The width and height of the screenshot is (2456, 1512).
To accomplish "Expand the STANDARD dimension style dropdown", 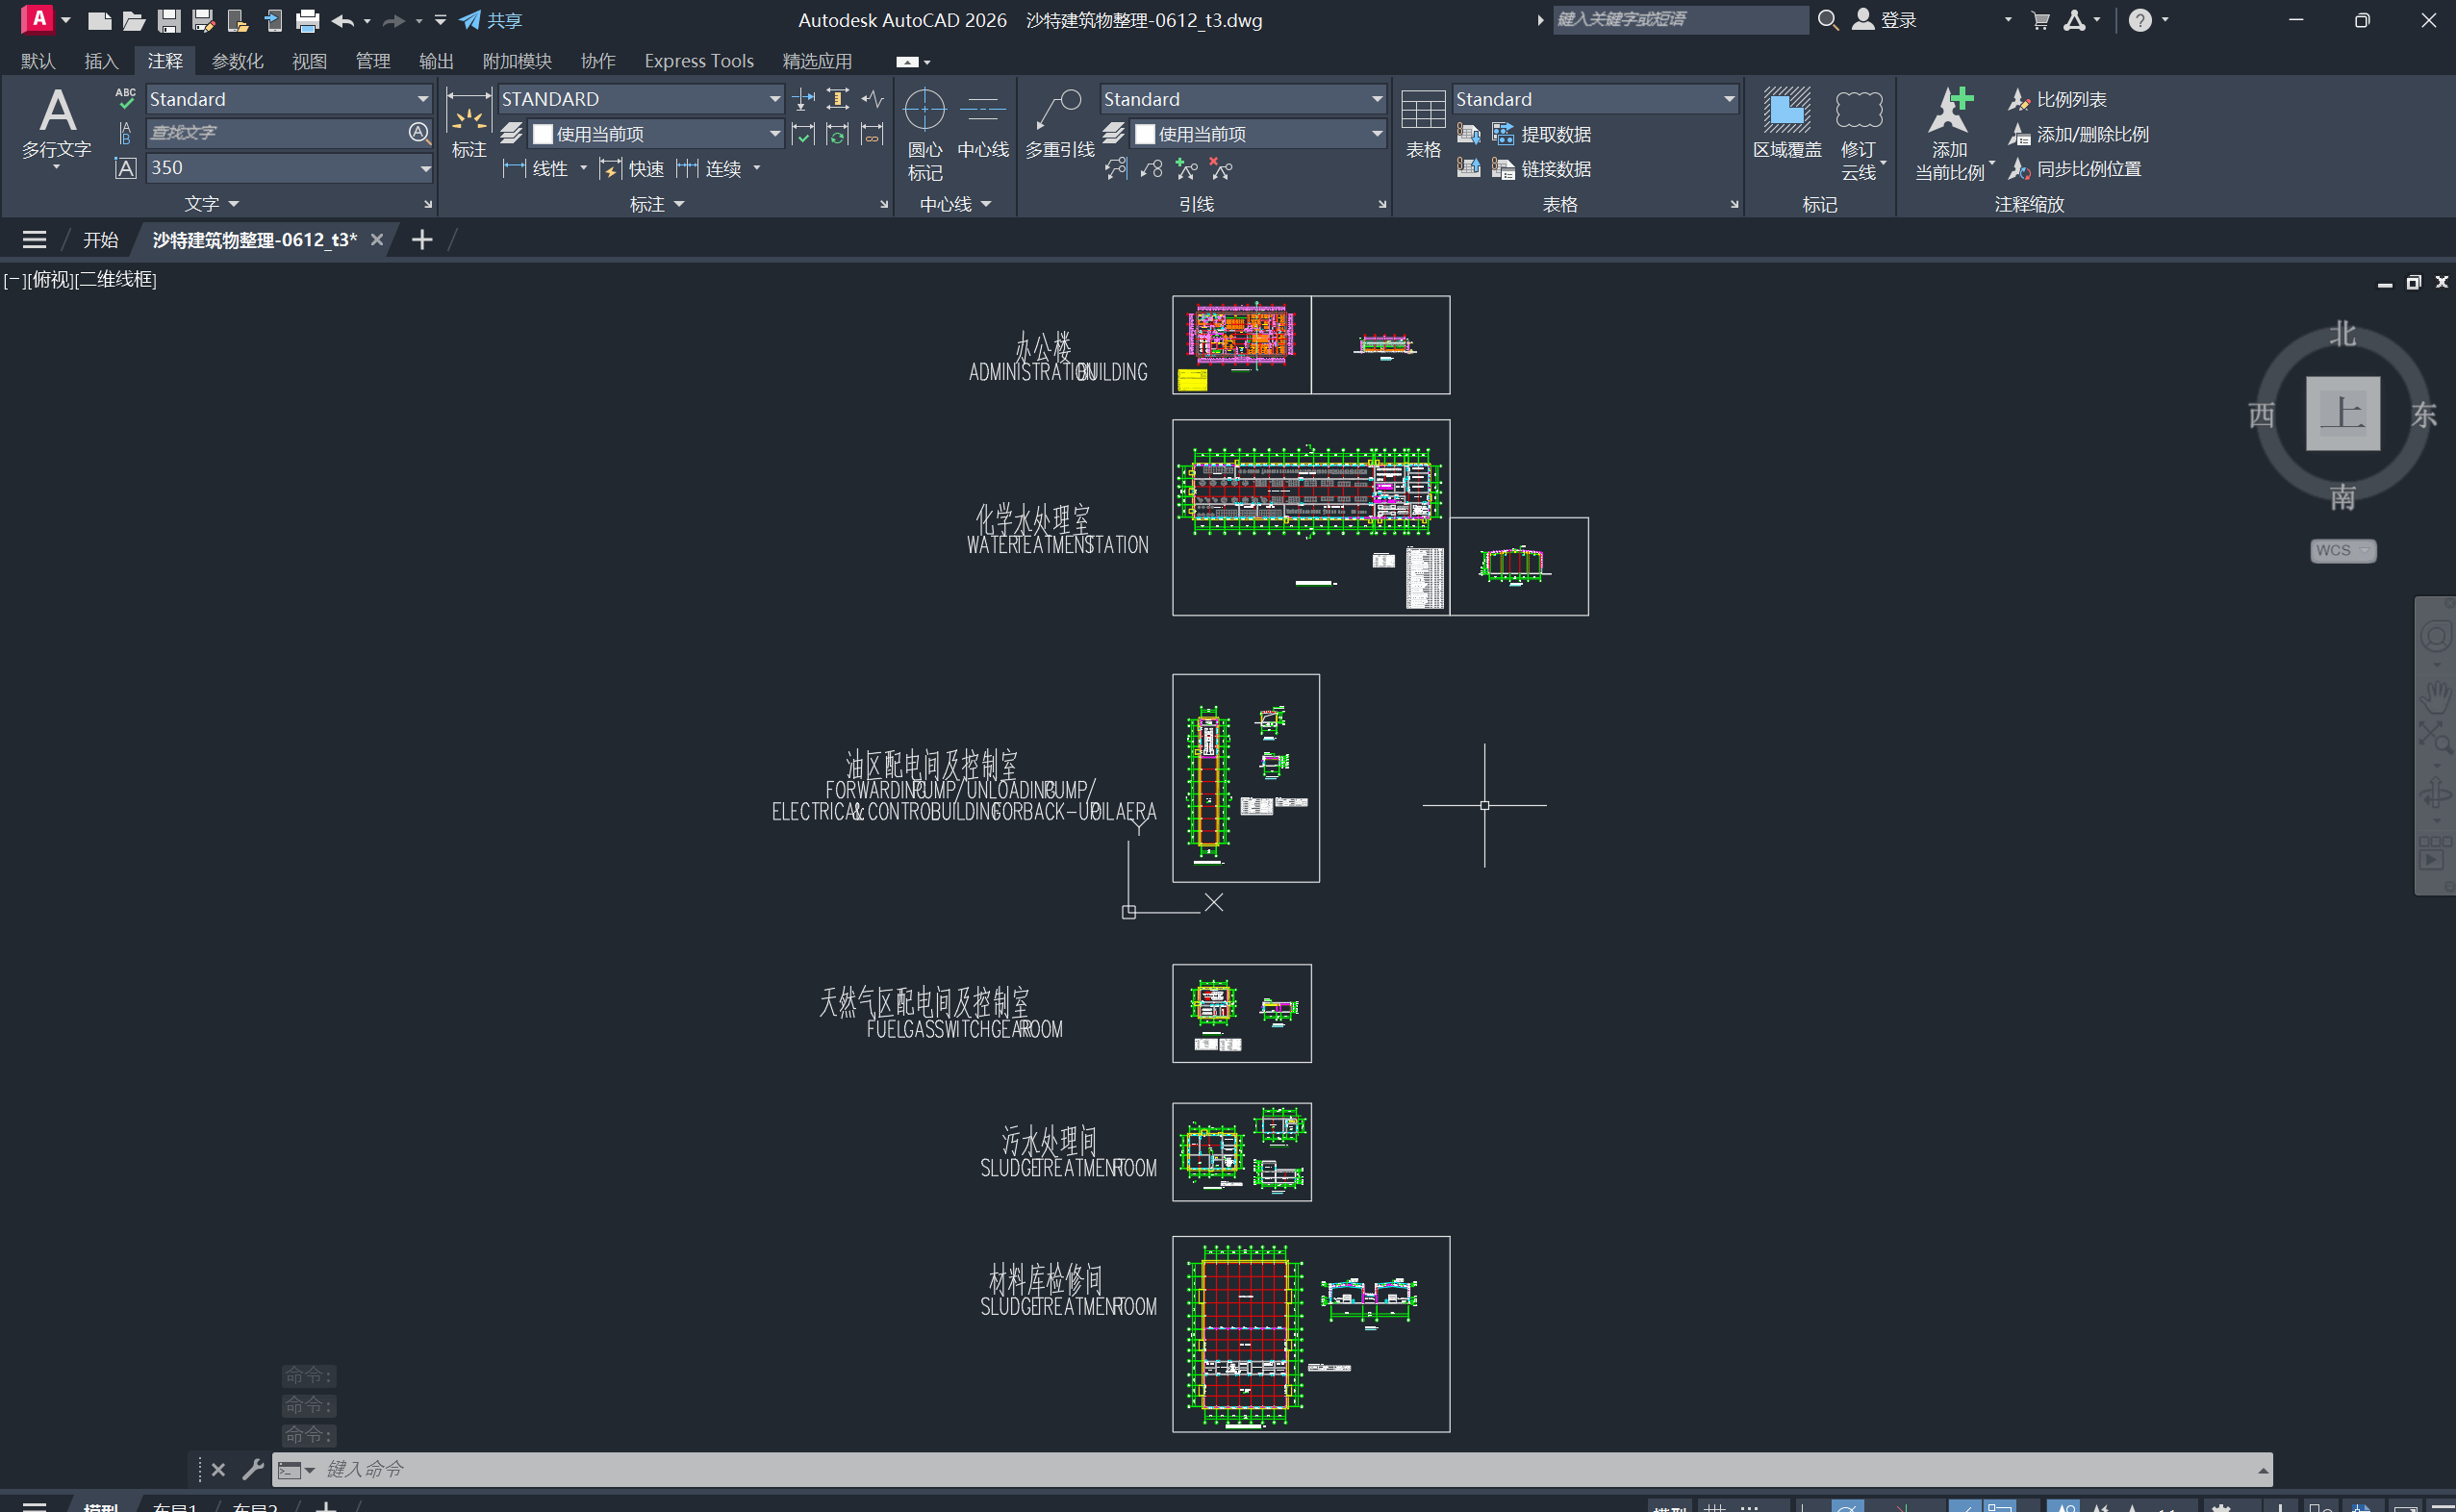I will 774,99.
